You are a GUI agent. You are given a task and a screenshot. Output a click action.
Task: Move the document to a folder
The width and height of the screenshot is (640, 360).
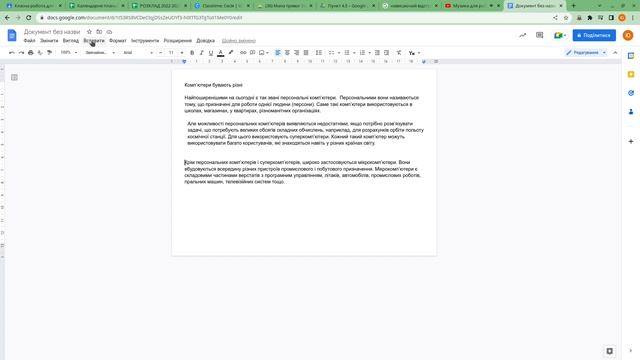(x=99, y=32)
